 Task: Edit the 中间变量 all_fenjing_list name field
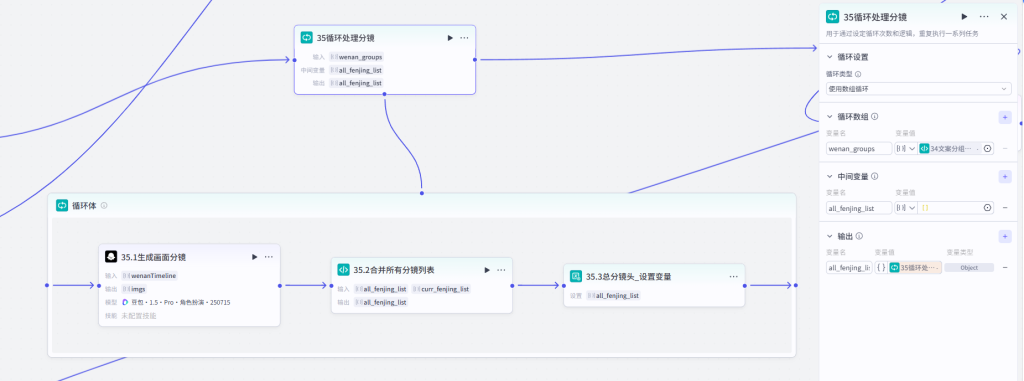point(859,208)
